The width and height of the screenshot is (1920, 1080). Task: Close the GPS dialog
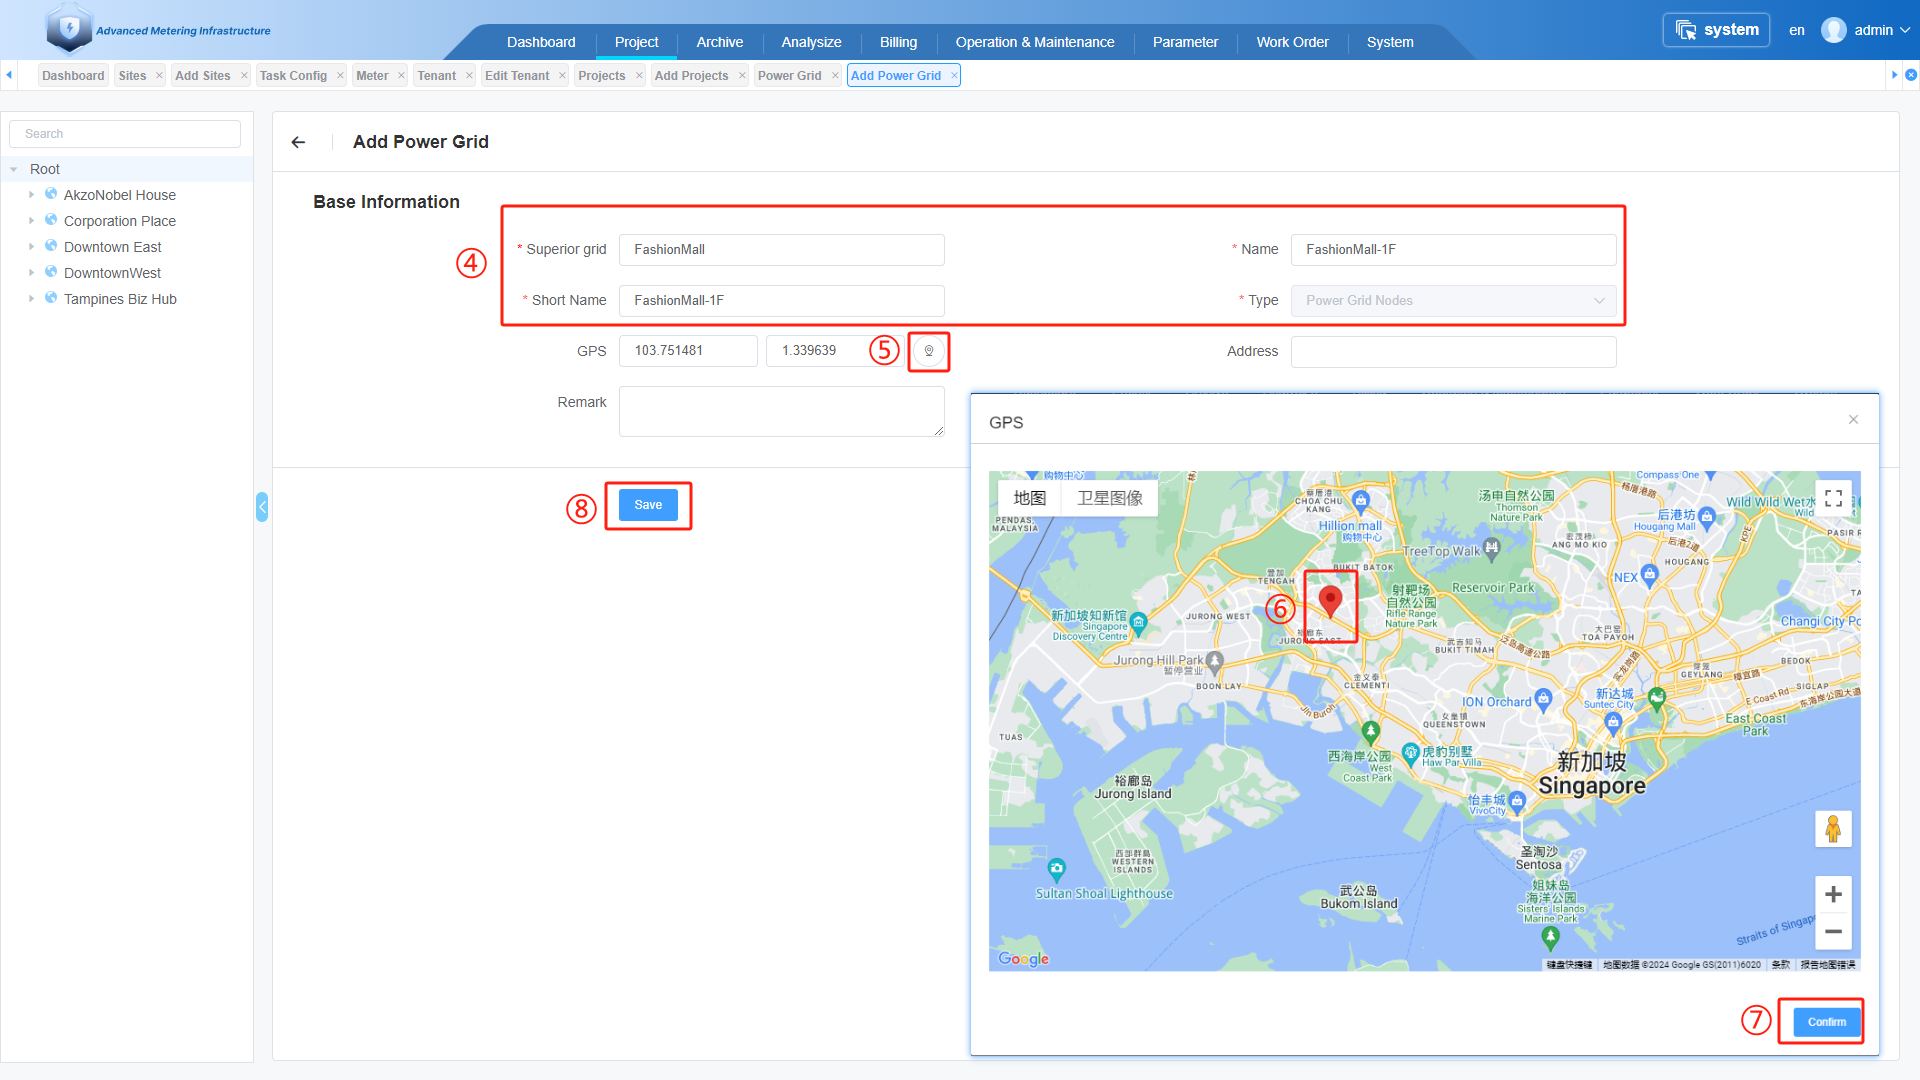coord(1853,420)
